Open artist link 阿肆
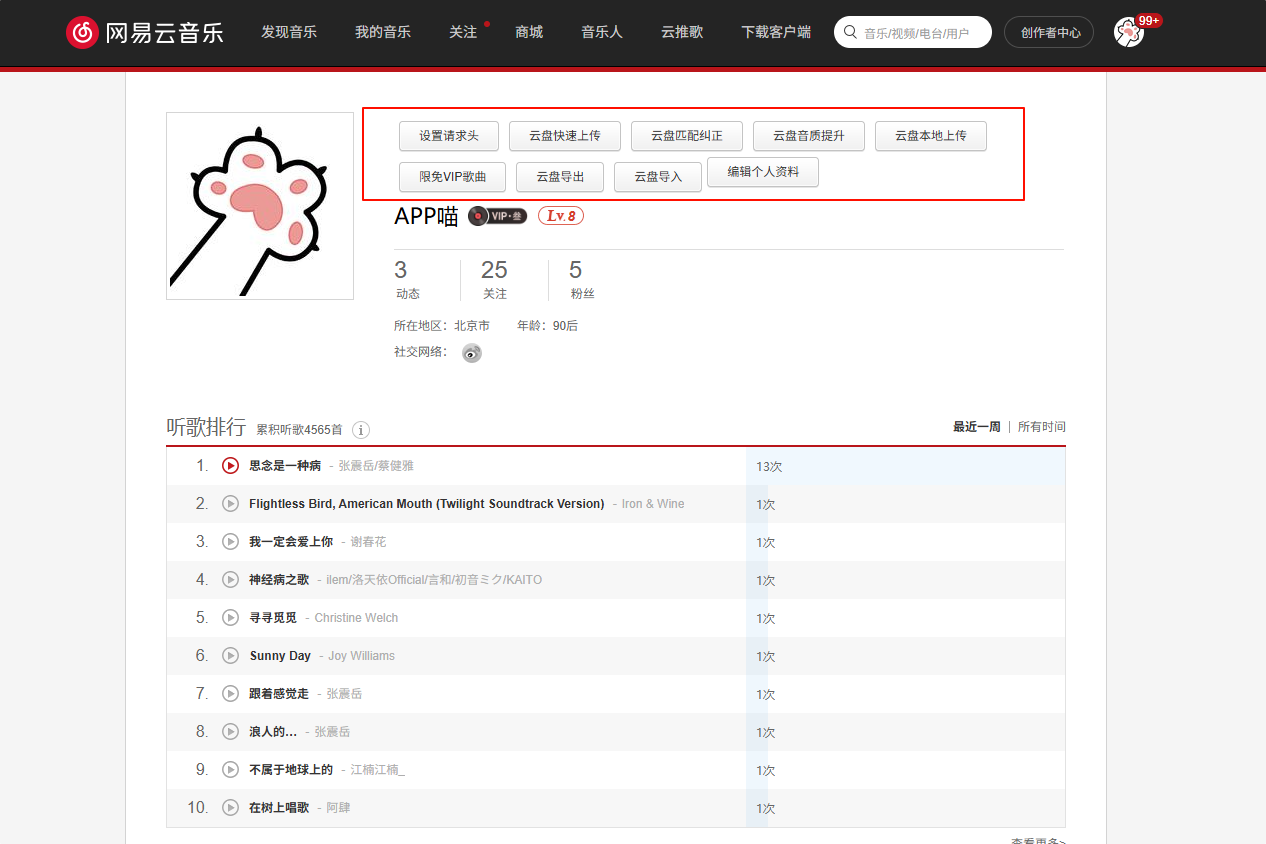Image resolution: width=1266 pixels, height=844 pixels. pos(338,808)
